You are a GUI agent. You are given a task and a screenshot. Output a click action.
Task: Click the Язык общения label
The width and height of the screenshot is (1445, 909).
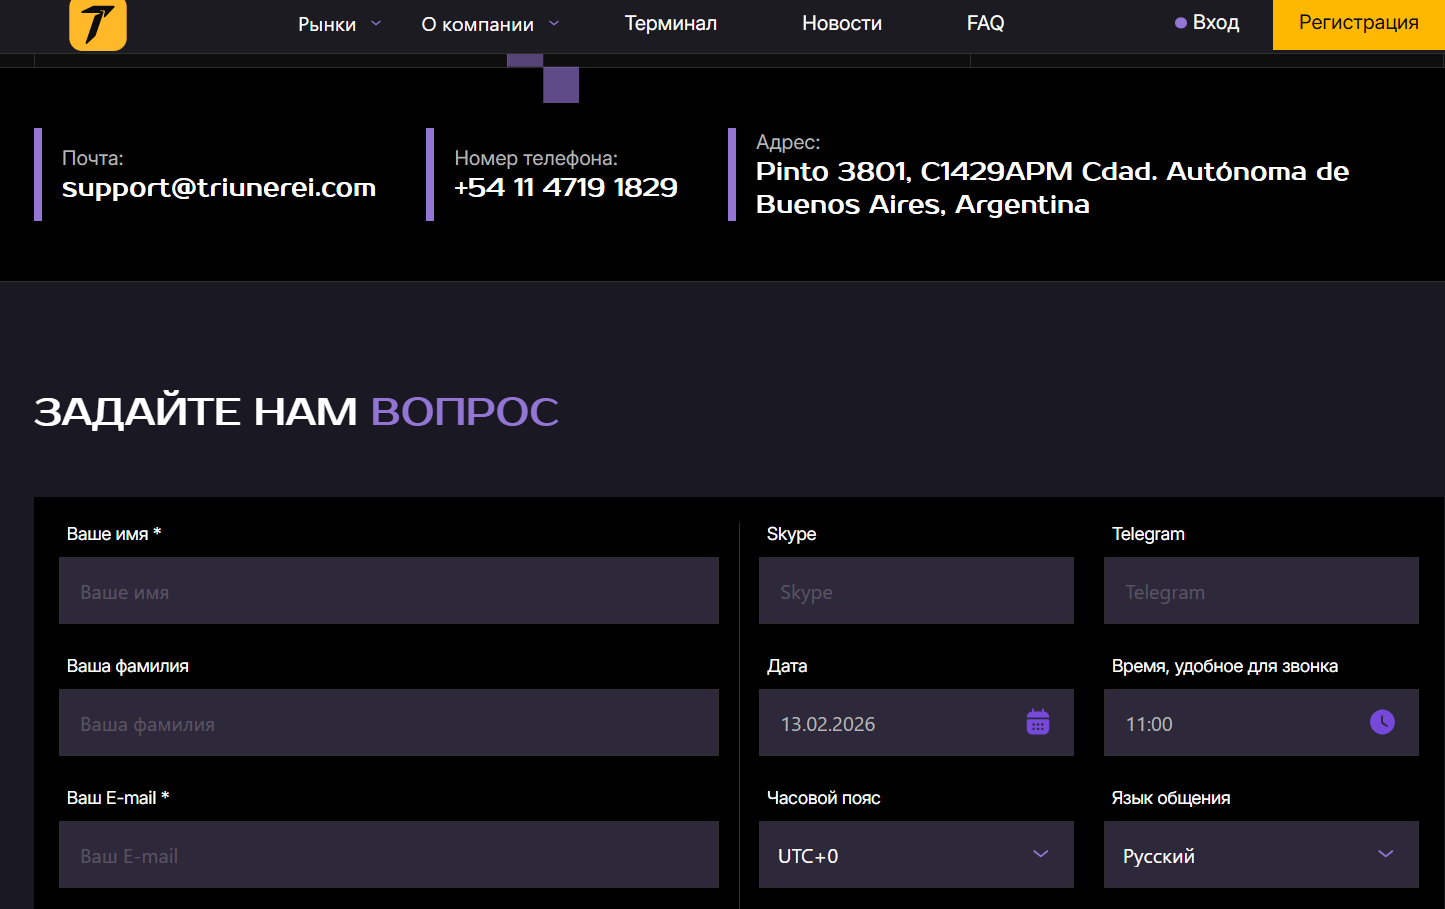pos(1171,798)
